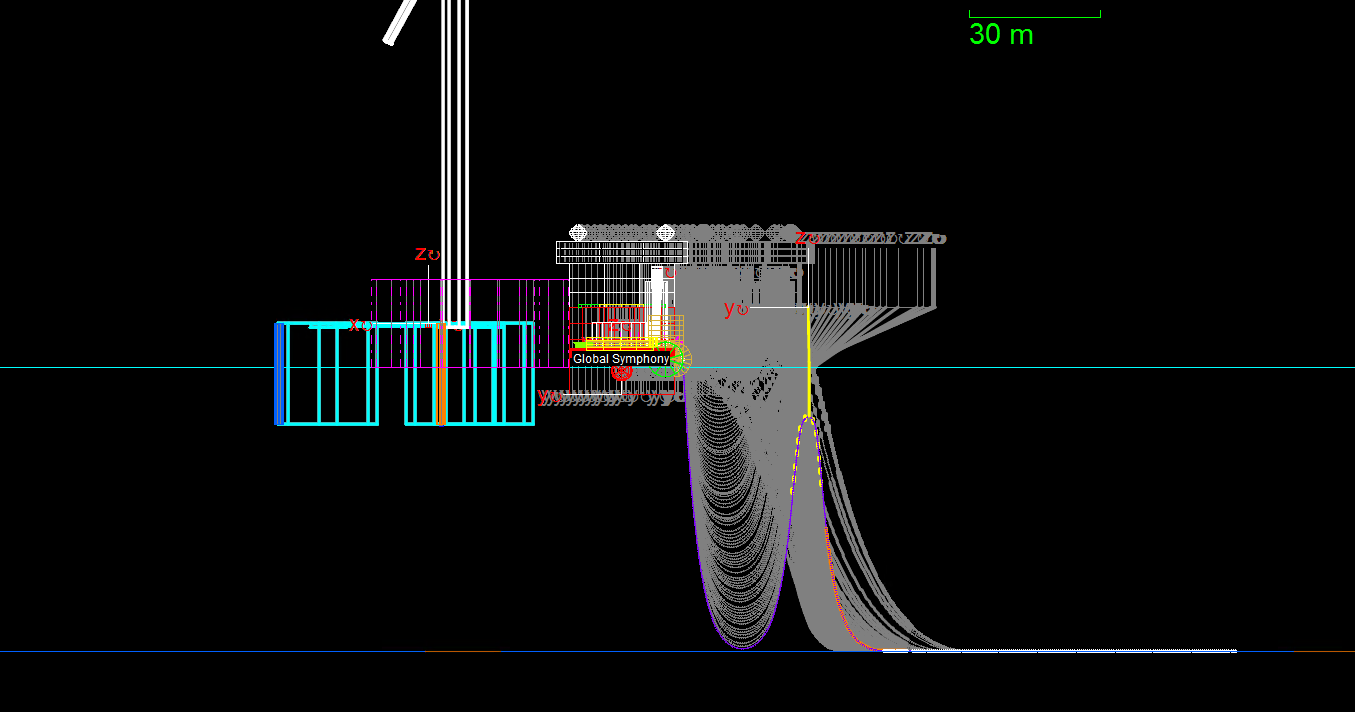Click red y axis marker below the vessel
The width and height of the screenshot is (1355, 712).
click(x=546, y=396)
